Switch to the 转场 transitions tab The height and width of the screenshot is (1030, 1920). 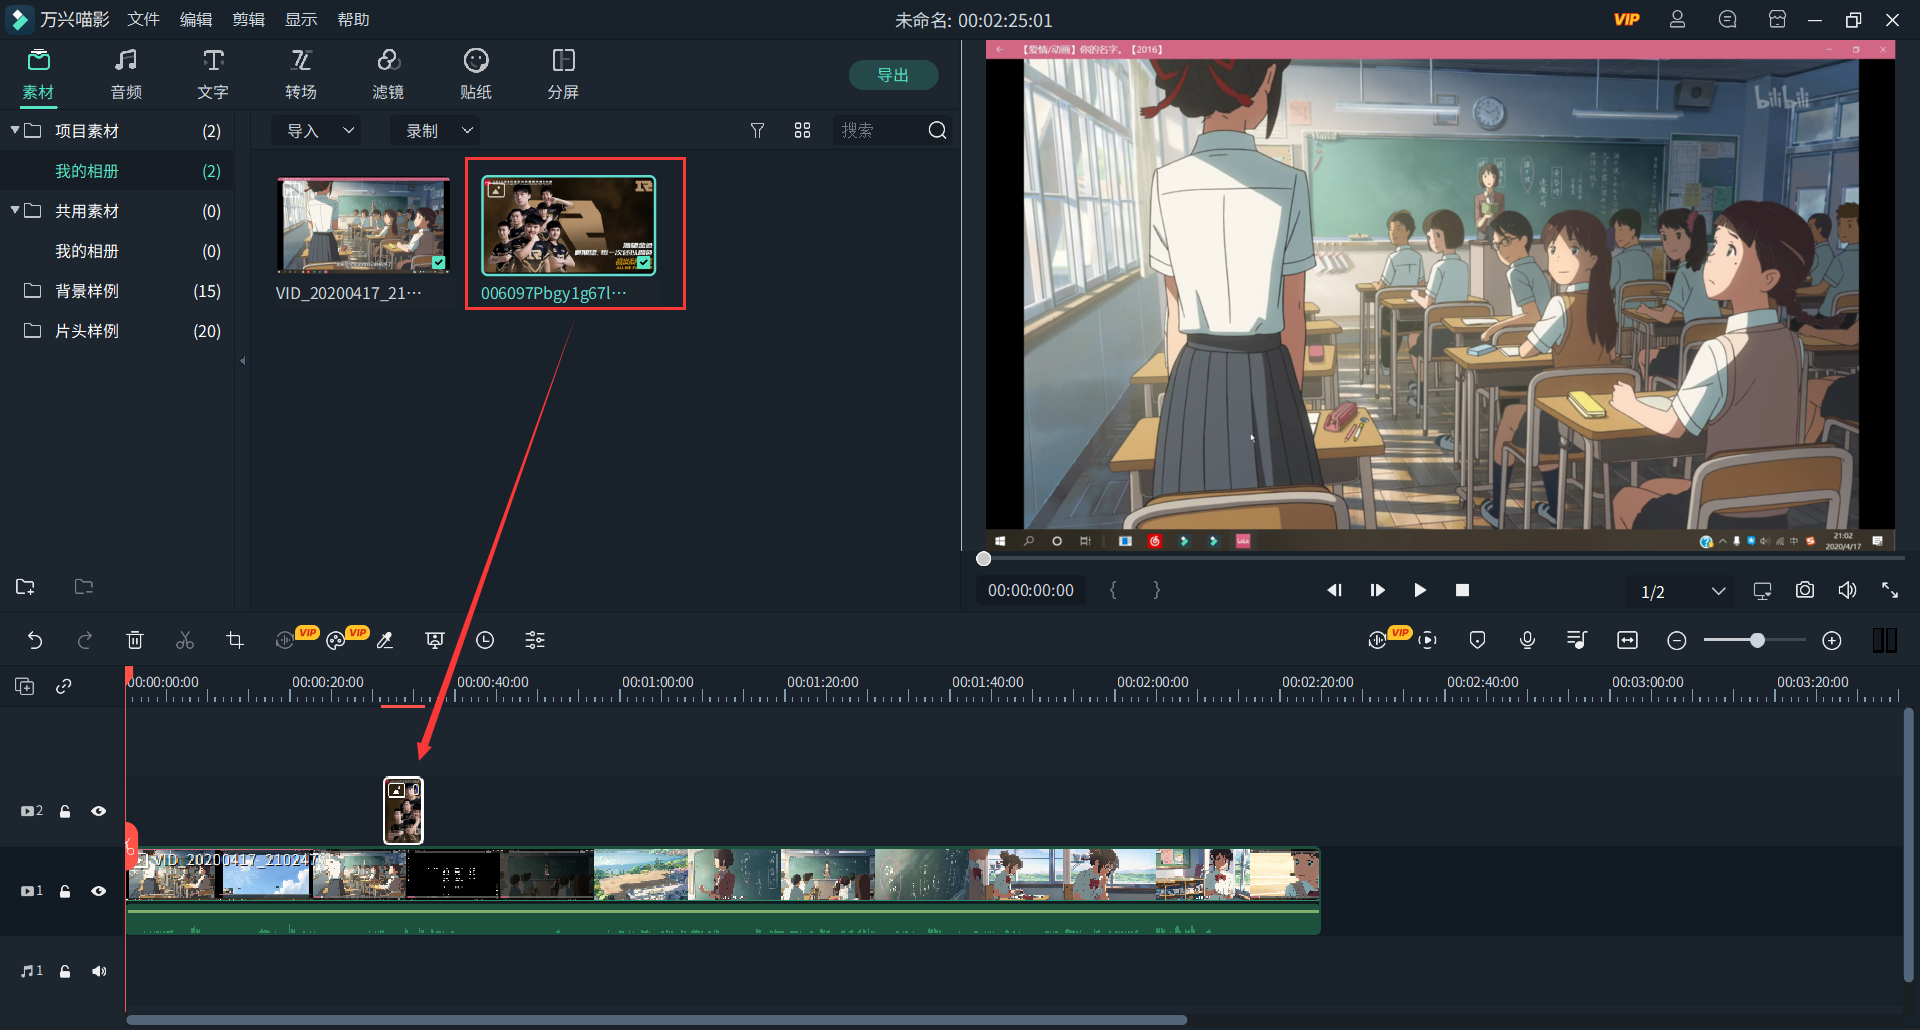click(x=300, y=74)
